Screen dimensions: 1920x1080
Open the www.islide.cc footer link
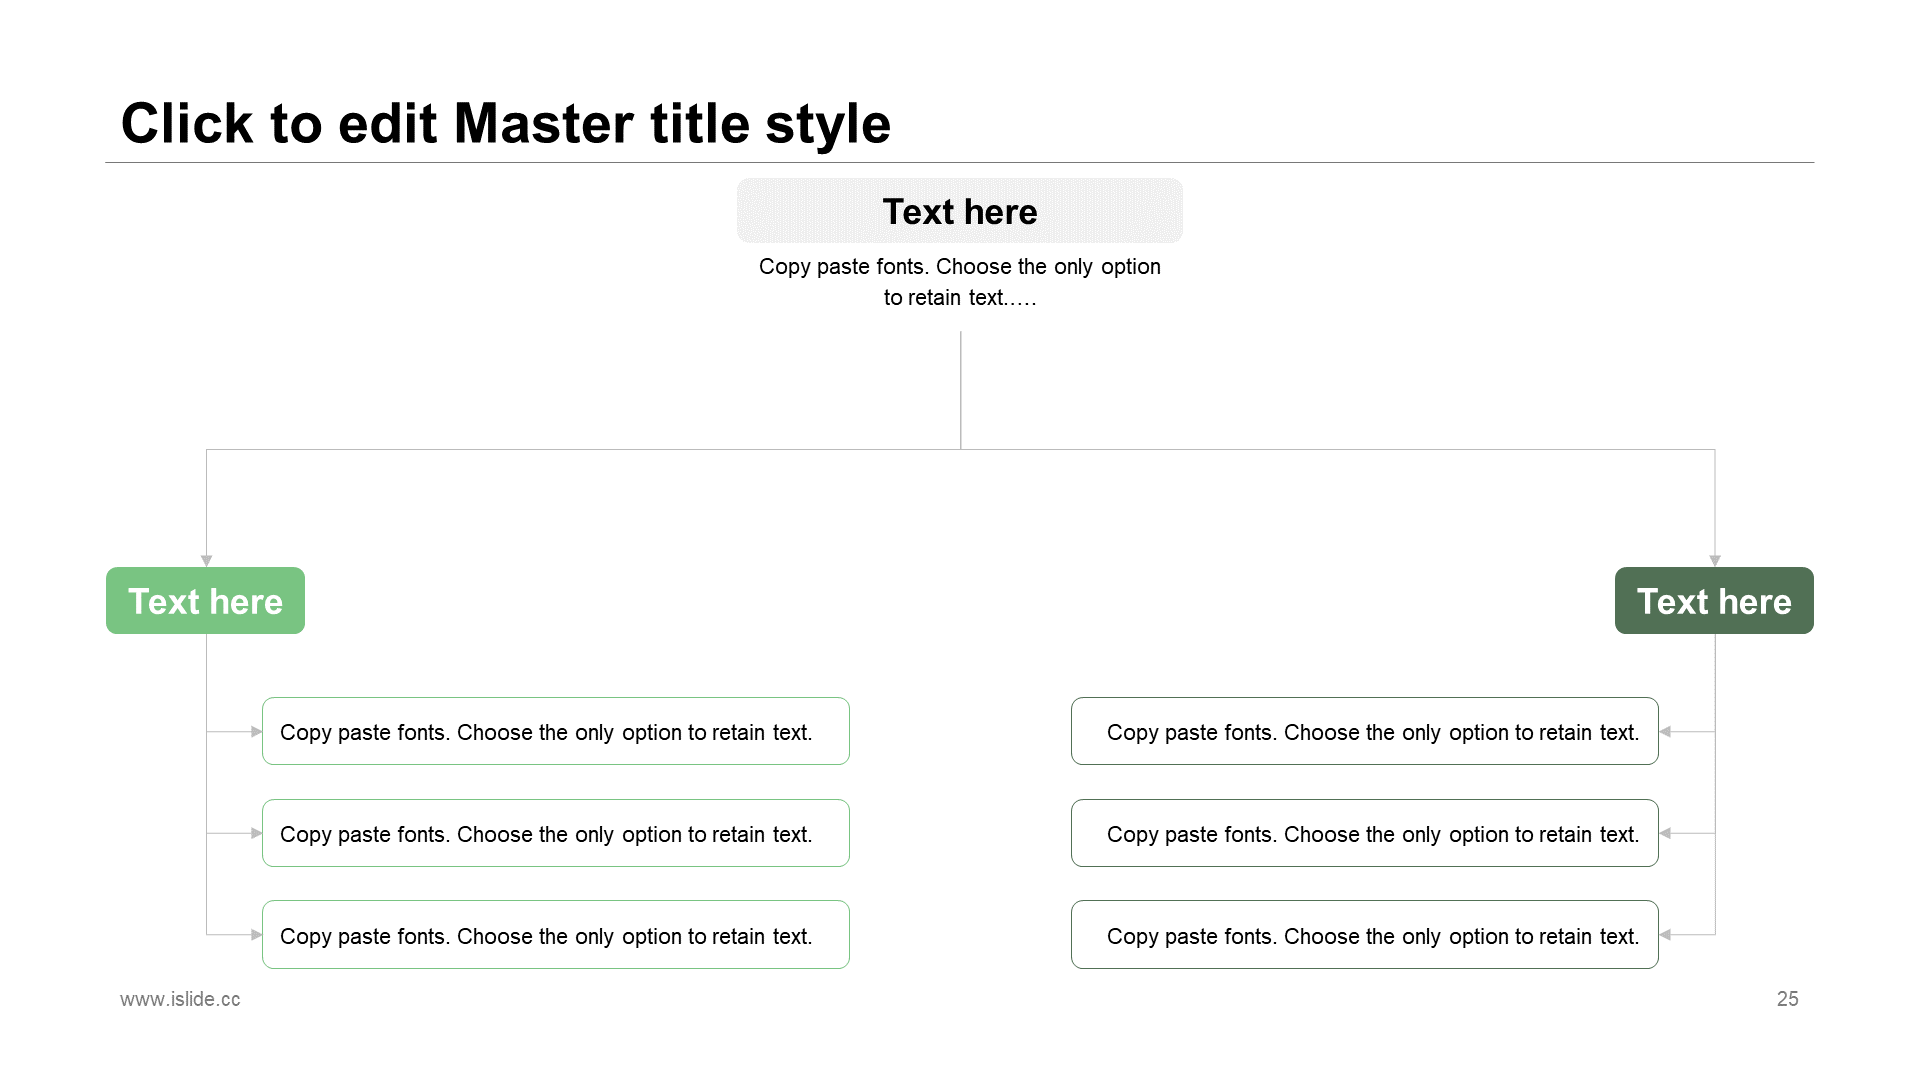(x=180, y=999)
